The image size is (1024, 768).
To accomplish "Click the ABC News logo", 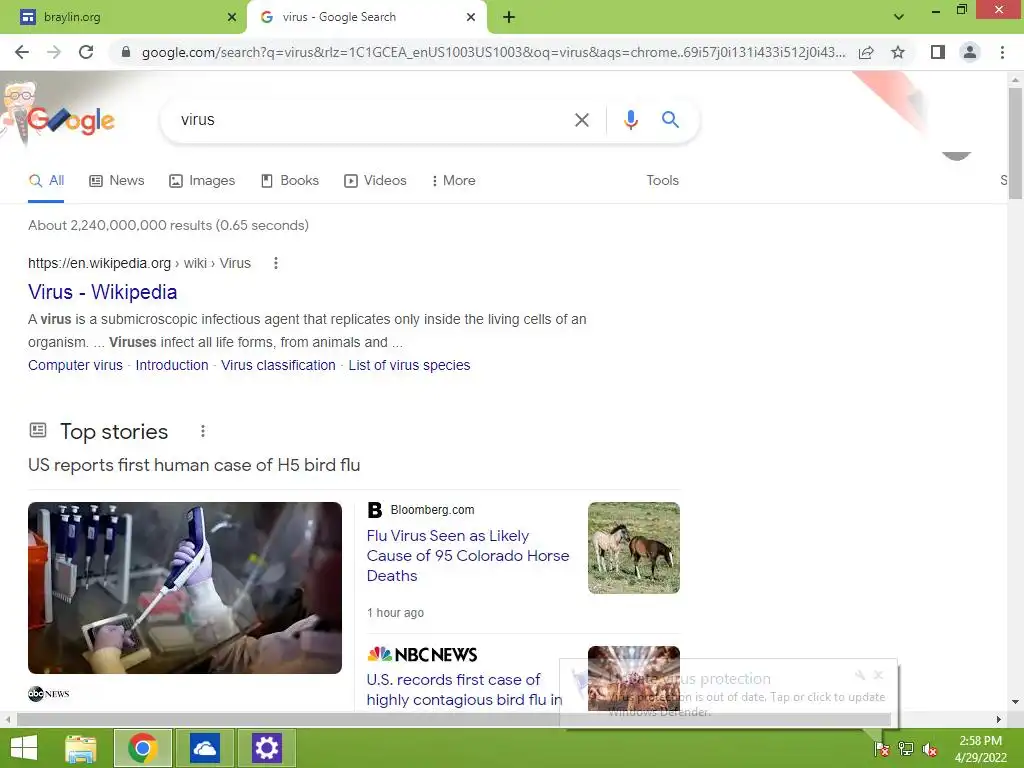I will click(x=48, y=694).
